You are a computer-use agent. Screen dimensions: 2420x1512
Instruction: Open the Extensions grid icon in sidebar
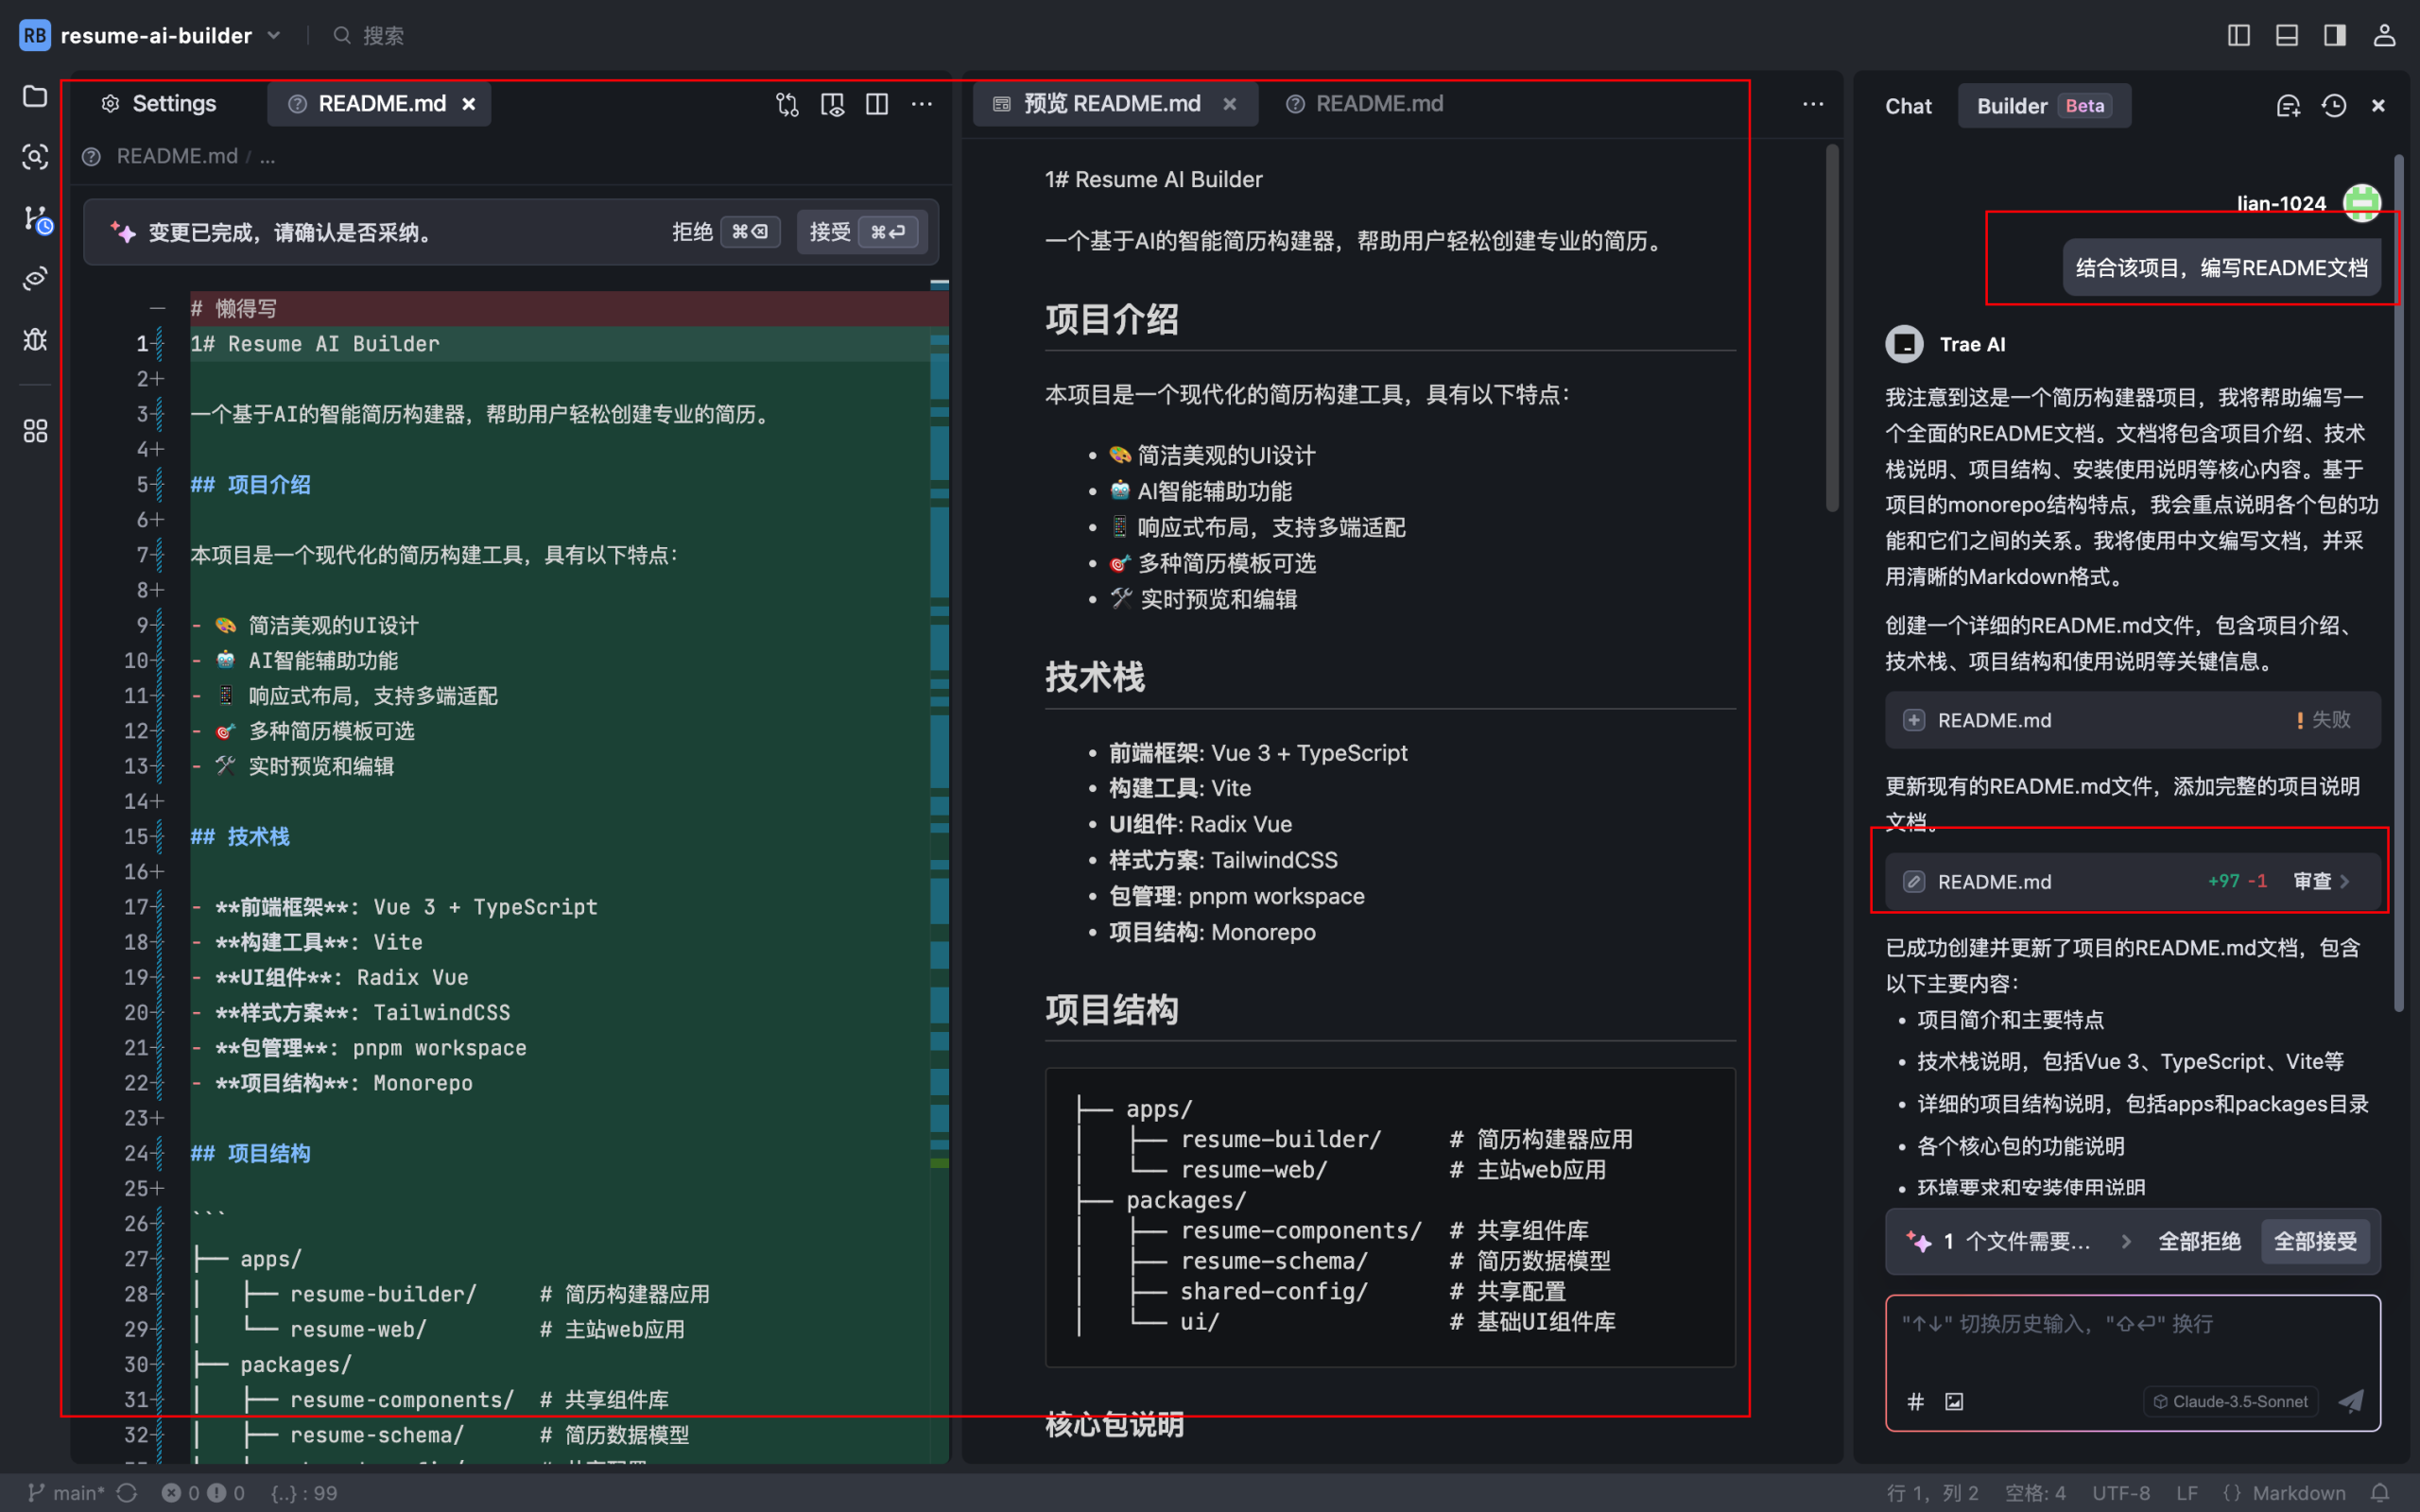[x=35, y=430]
